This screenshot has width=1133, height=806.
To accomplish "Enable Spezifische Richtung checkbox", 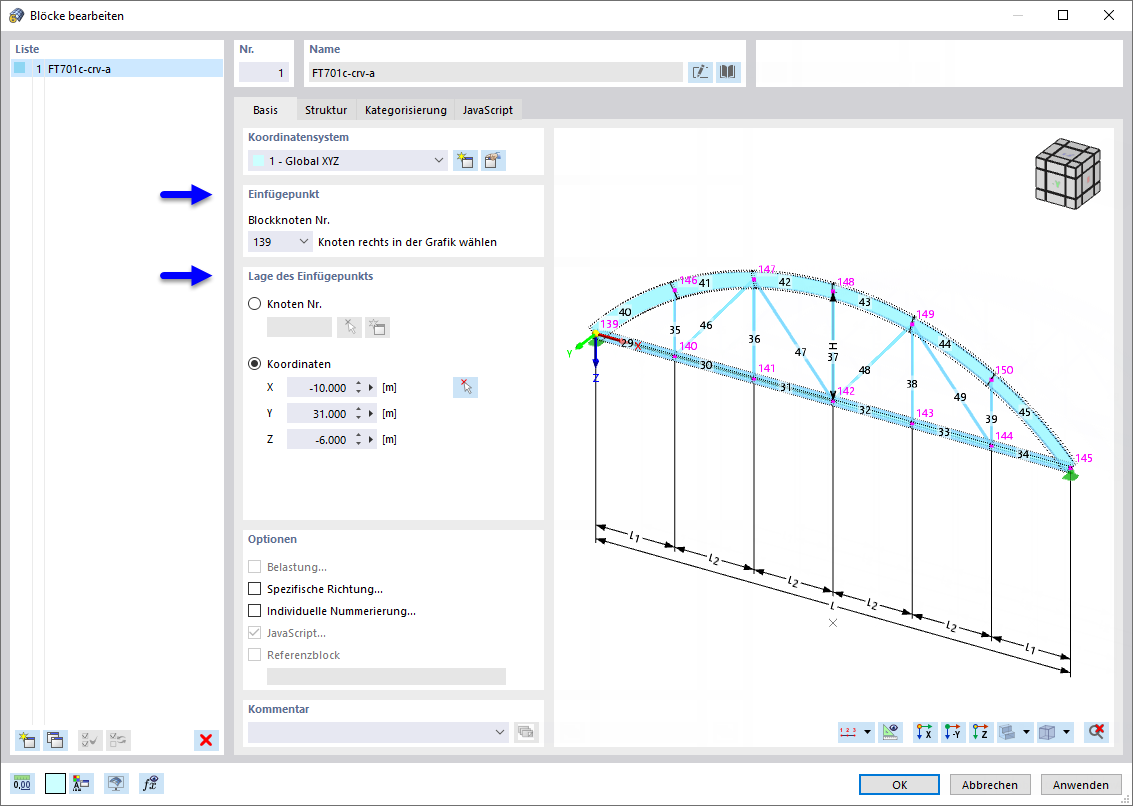I will pyautogui.click(x=254, y=589).
